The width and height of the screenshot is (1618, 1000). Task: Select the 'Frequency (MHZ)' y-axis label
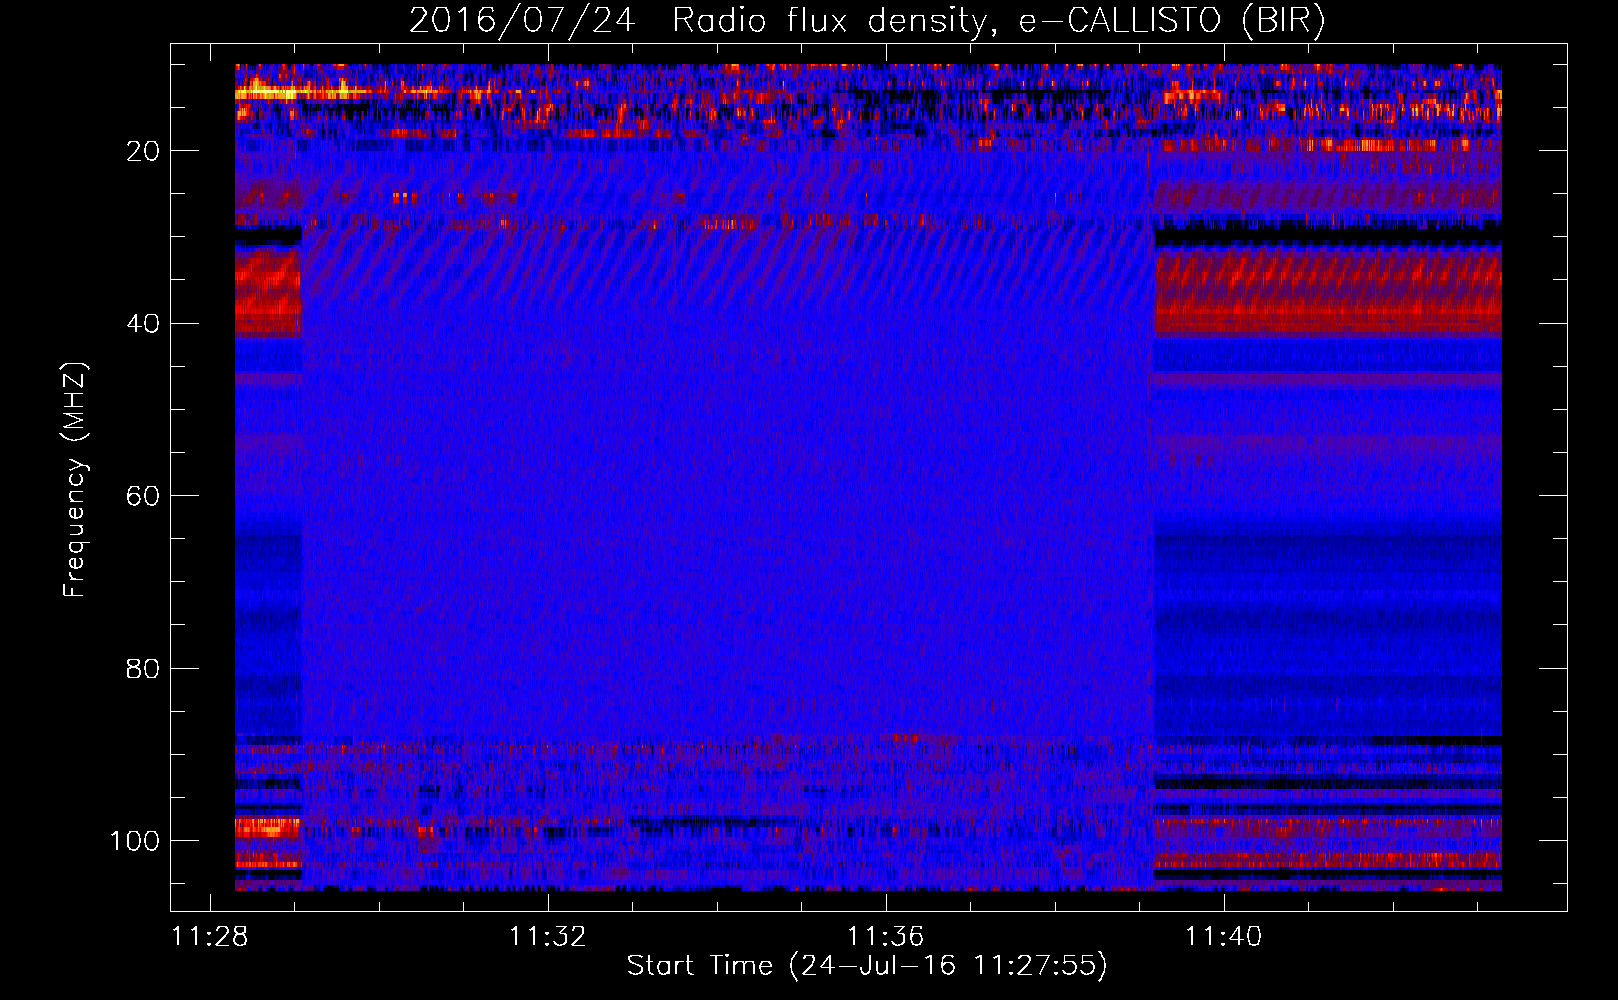[x=75, y=479]
